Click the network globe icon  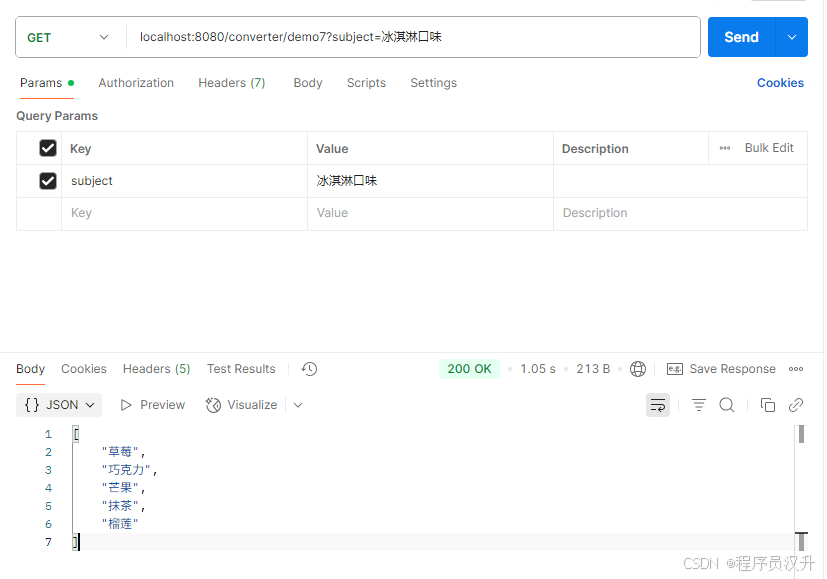click(x=638, y=369)
